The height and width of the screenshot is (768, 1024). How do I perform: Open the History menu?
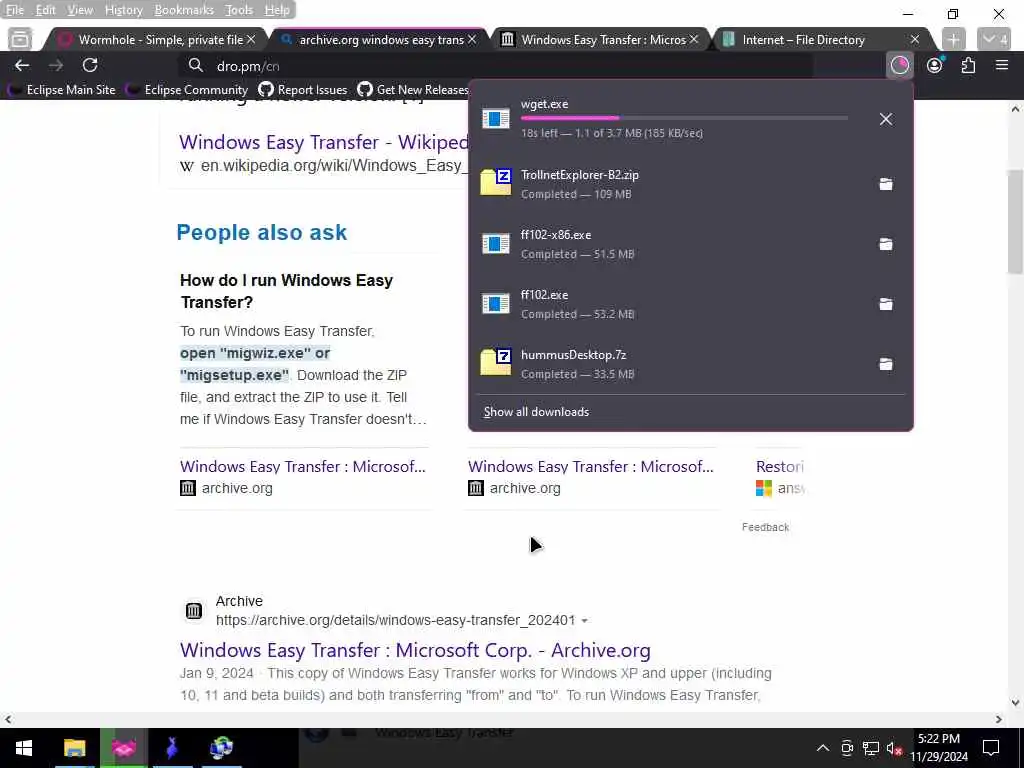[x=123, y=10]
